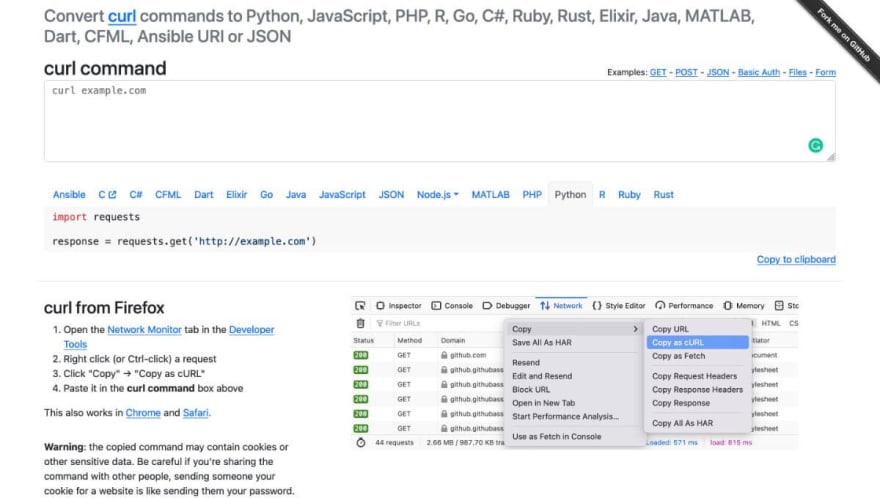
Task: Click the green Grammarly icon in textarea
Action: (815, 145)
